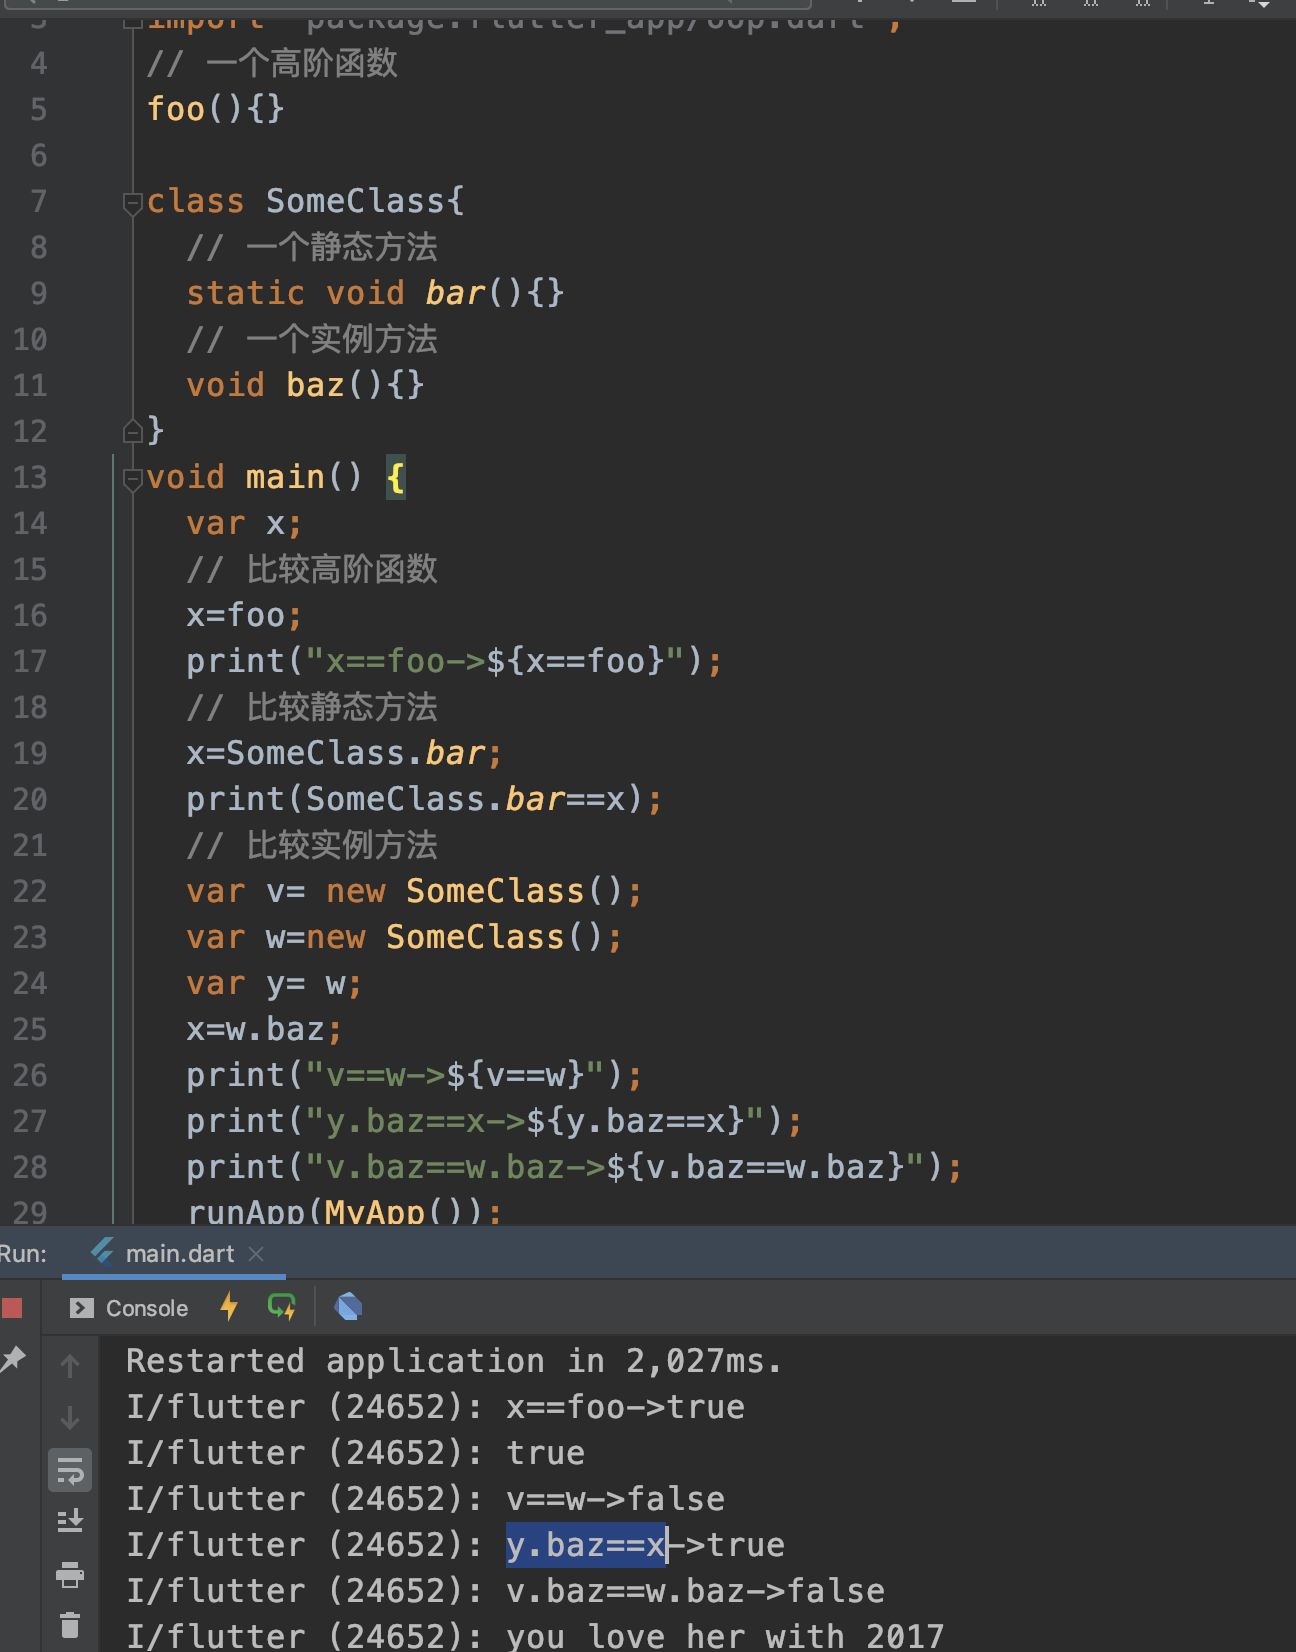Viewport: 1296px width, 1652px height.
Task: Click comment '// 比较实例方法'
Action: (312, 845)
